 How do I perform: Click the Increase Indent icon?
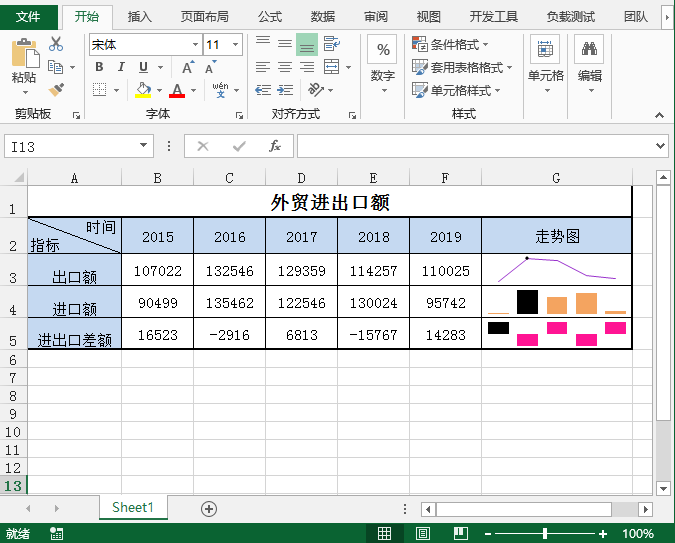pyautogui.click(x=285, y=90)
